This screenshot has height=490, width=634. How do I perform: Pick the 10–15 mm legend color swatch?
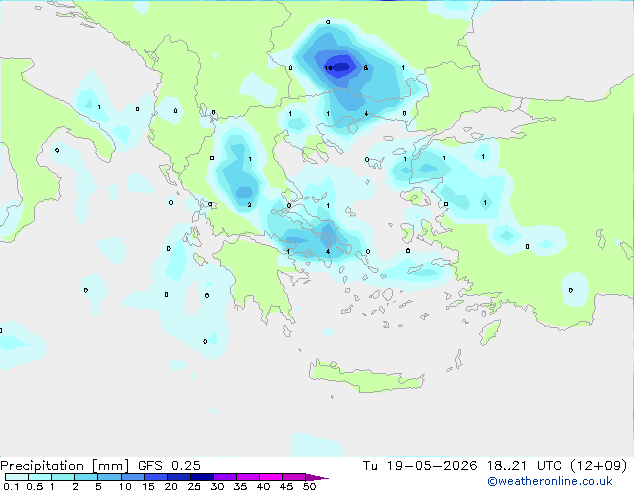click(x=132, y=477)
